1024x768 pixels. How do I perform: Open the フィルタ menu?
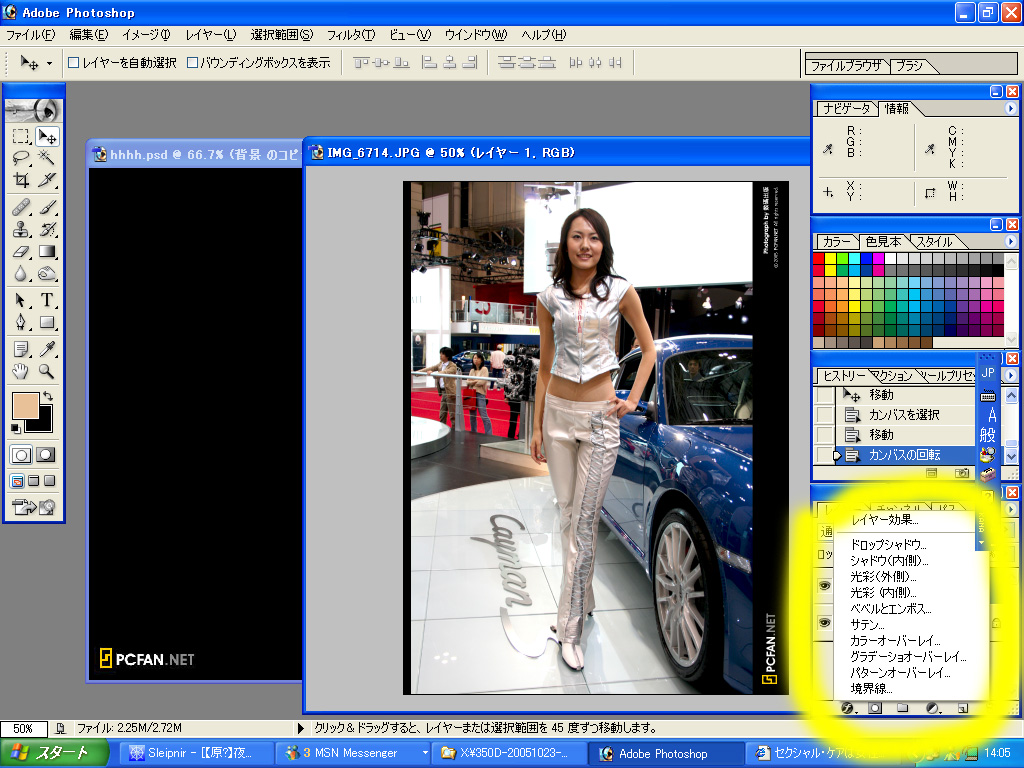[x=351, y=35]
